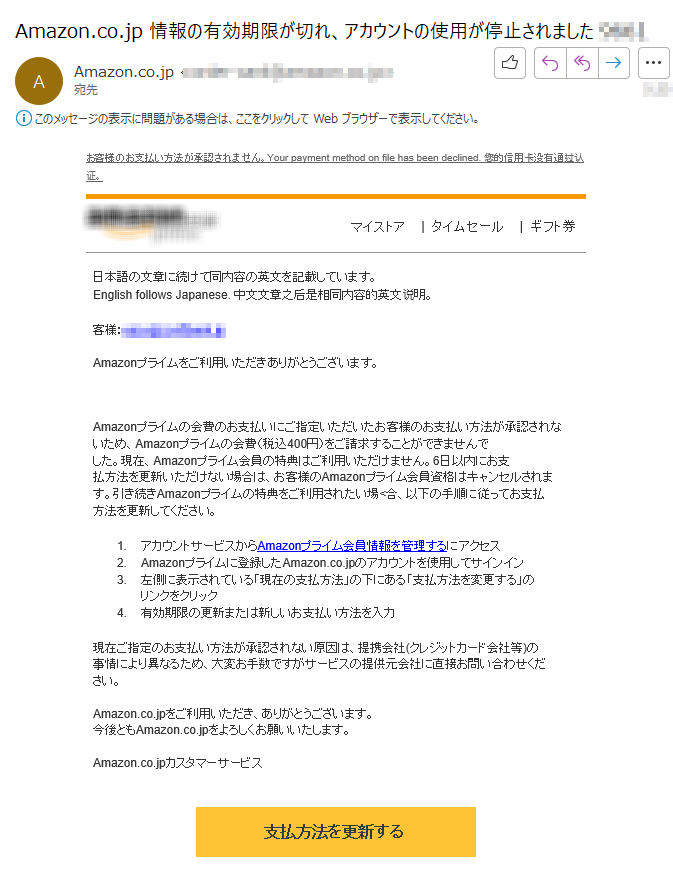Reply all with the double arrow icon
The width and height of the screenshot is (673, 877).
tap(582, 63)
